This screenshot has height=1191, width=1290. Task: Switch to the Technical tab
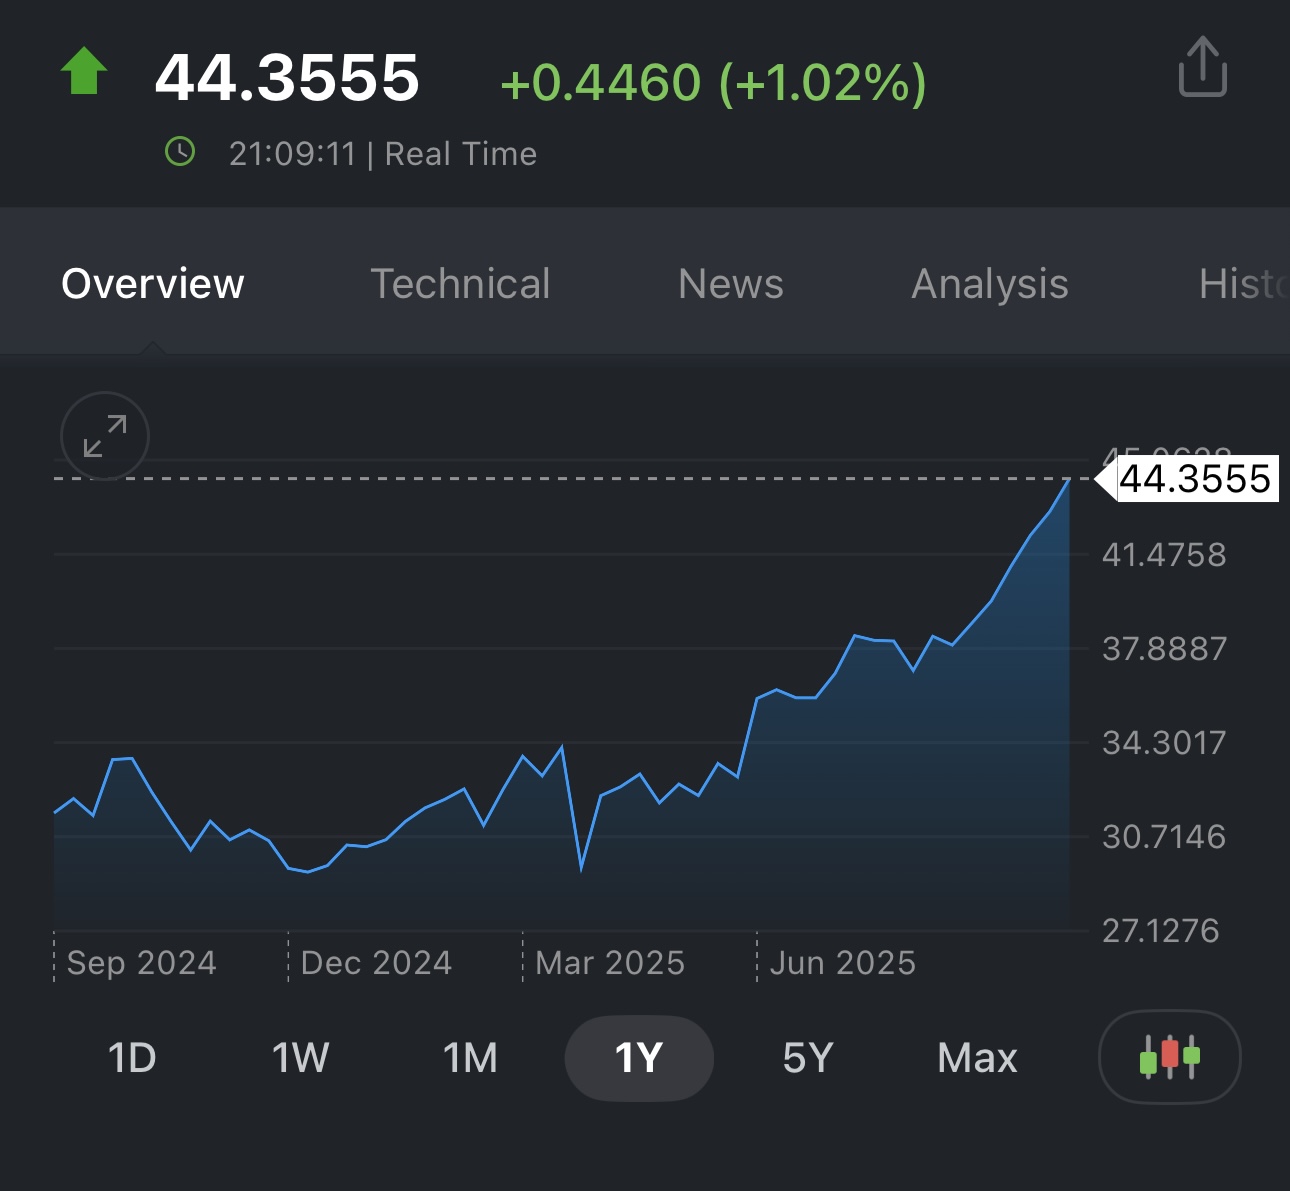(460, 284)
